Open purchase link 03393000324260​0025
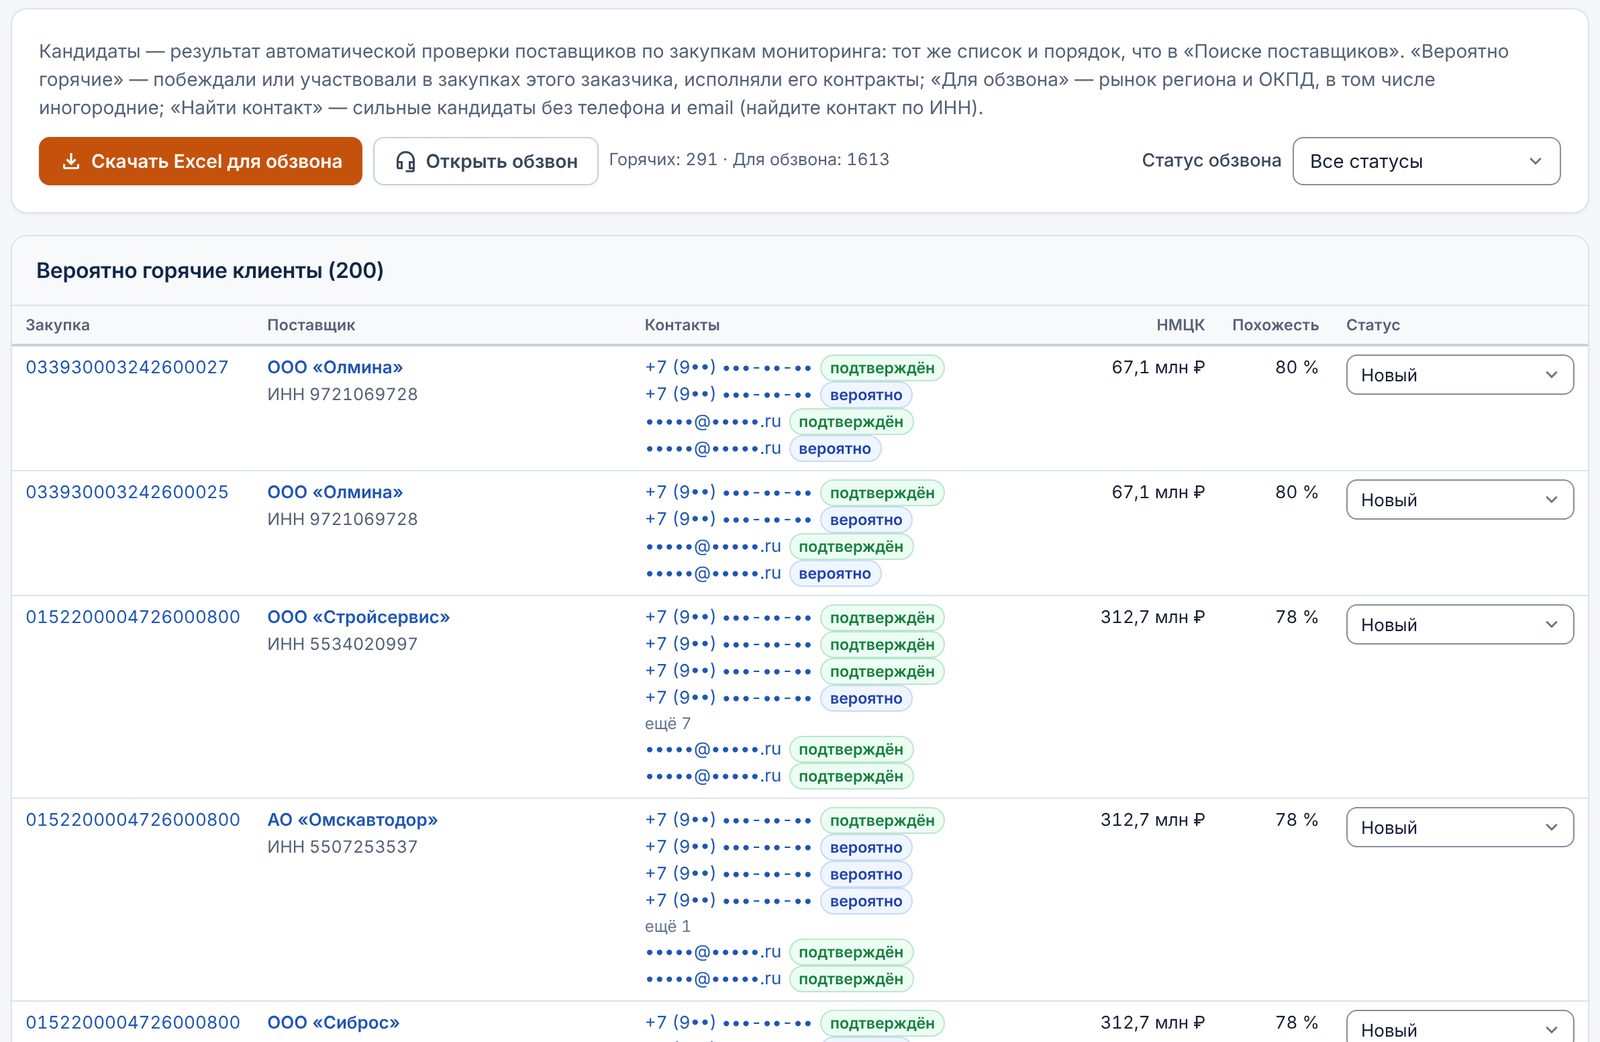This screenshot has height=1042, width=1600. click(127, 492)
